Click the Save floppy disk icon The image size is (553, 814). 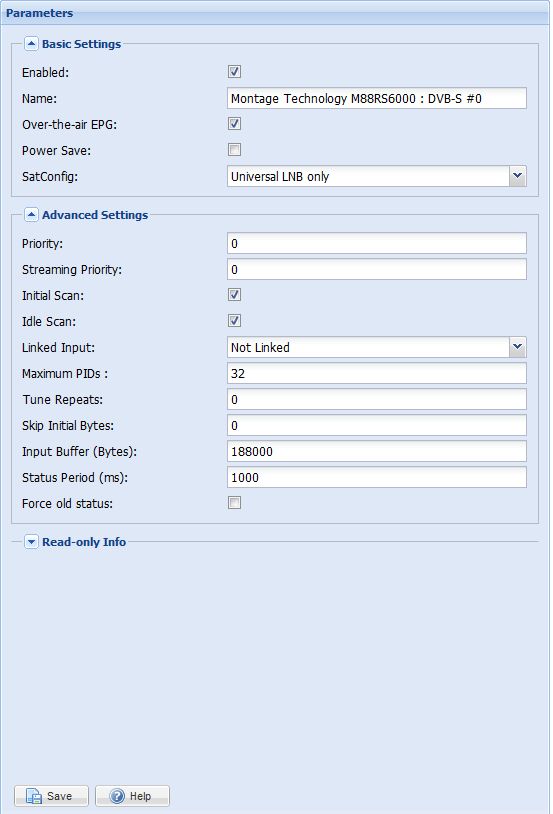34,796
